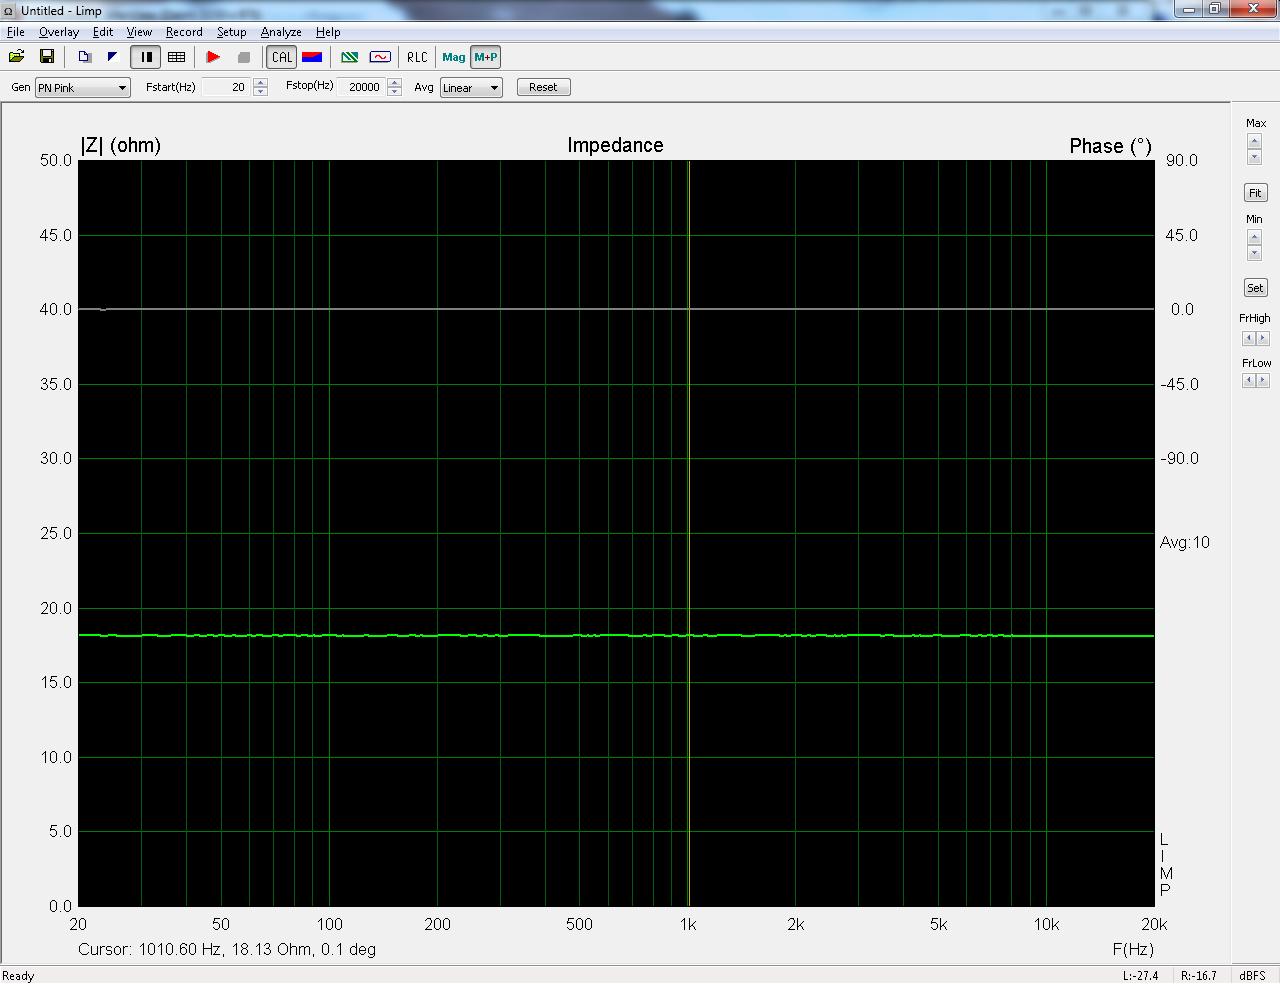Click the 1k frequency label on the graph axis

click(688, 924)
